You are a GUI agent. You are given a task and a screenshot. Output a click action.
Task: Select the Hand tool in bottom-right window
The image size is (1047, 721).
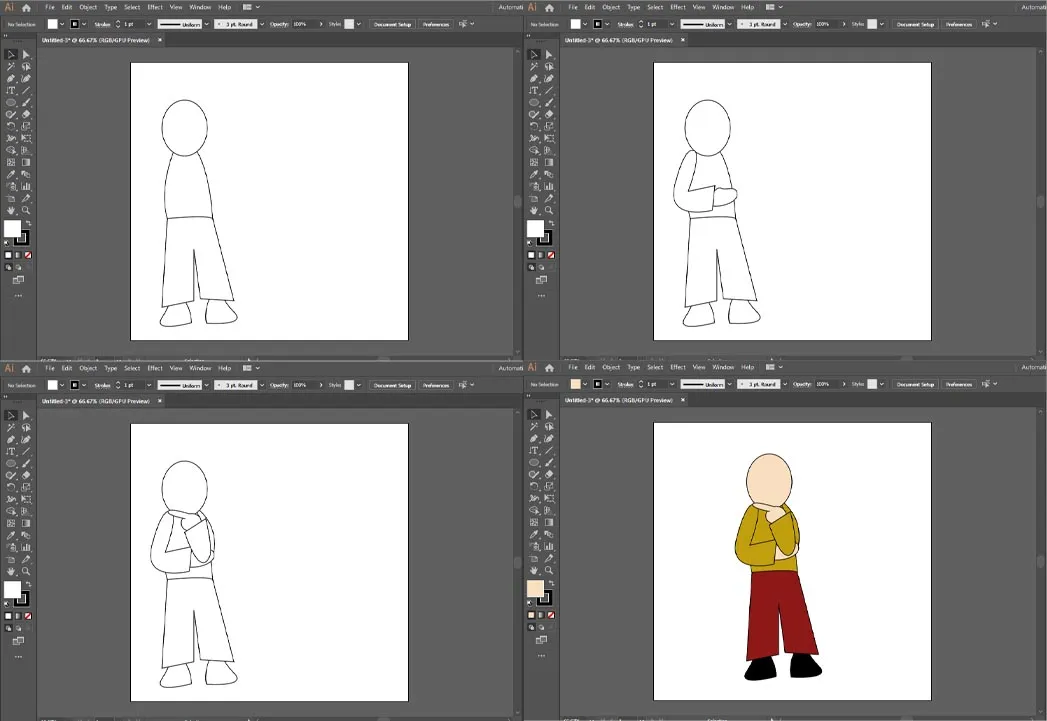point(534,571)
